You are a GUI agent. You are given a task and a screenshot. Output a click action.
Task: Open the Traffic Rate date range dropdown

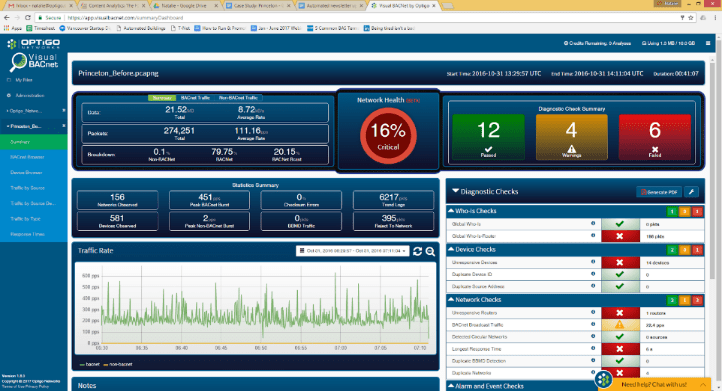pos(352,251)
